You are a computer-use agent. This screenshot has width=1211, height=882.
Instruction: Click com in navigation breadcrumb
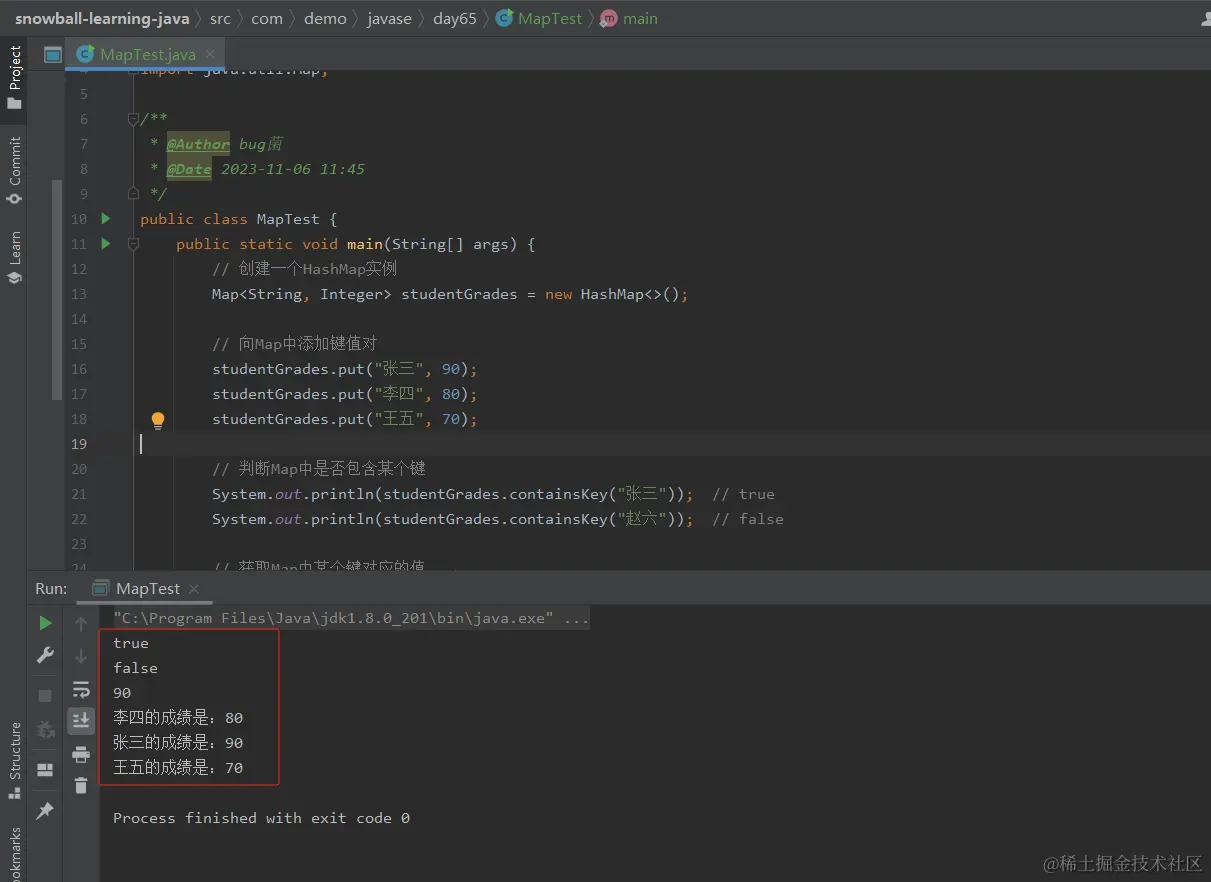click(267, 18)
